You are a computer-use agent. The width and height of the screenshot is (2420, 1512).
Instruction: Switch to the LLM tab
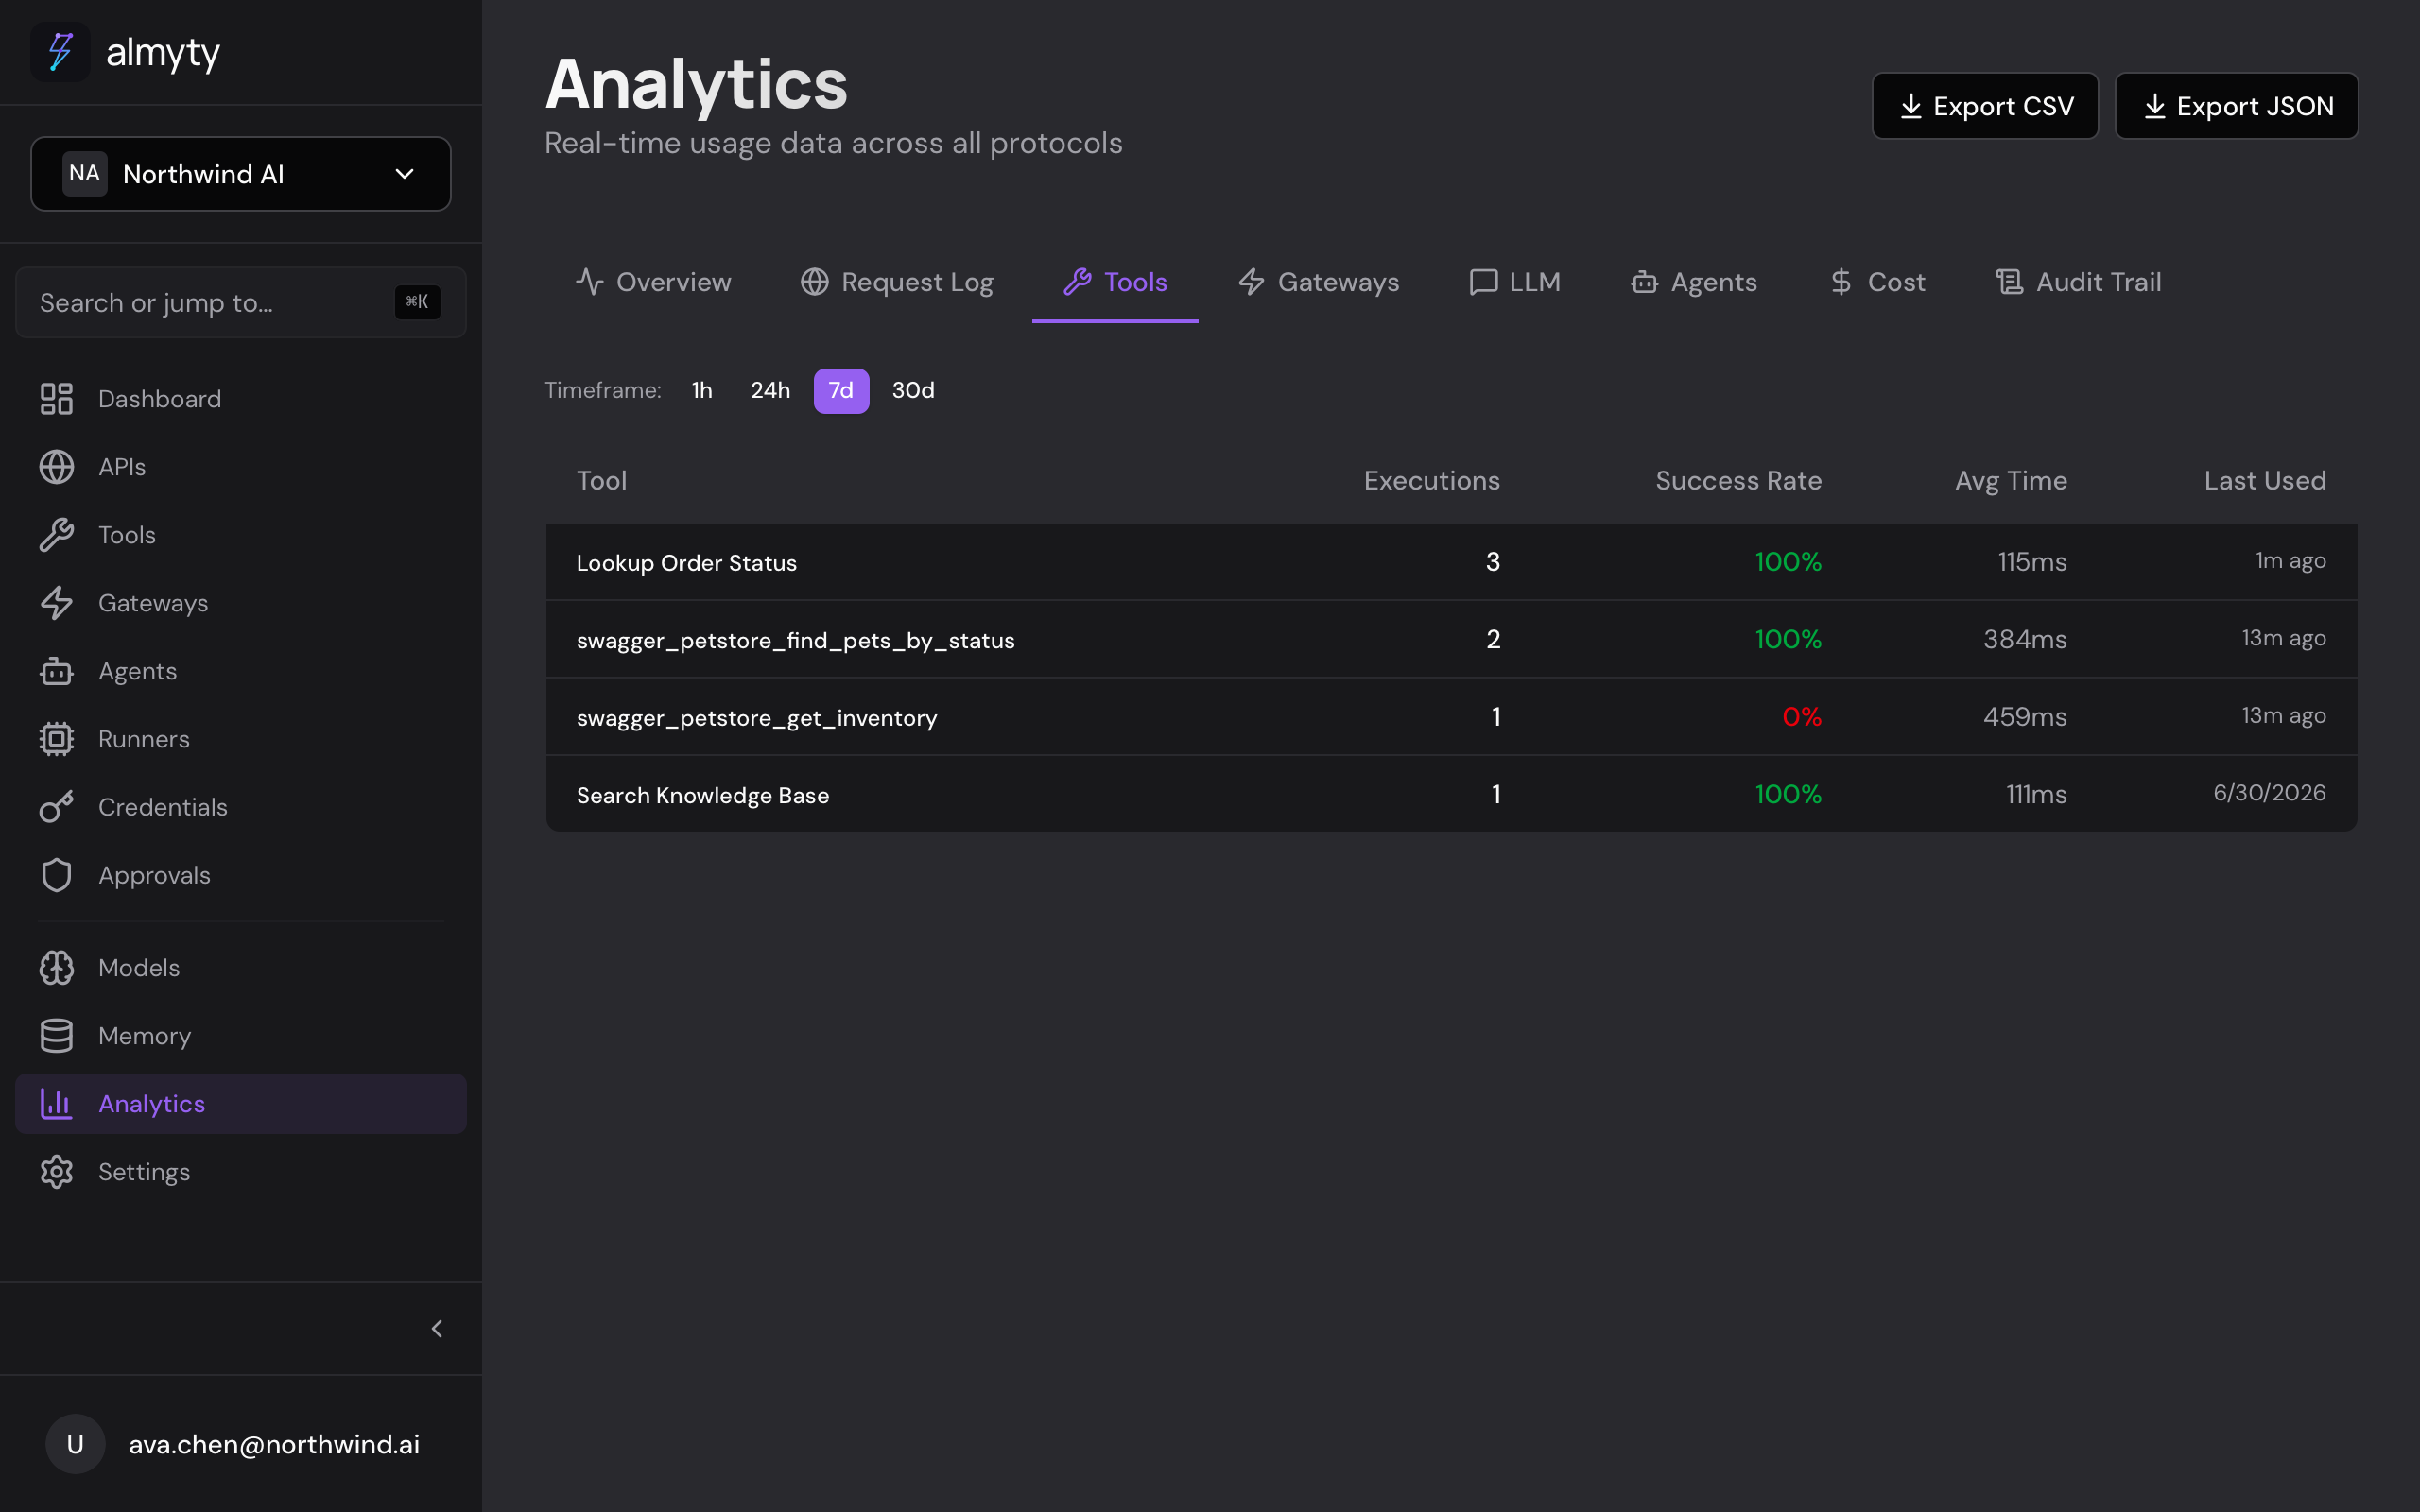coord(1515,282)
